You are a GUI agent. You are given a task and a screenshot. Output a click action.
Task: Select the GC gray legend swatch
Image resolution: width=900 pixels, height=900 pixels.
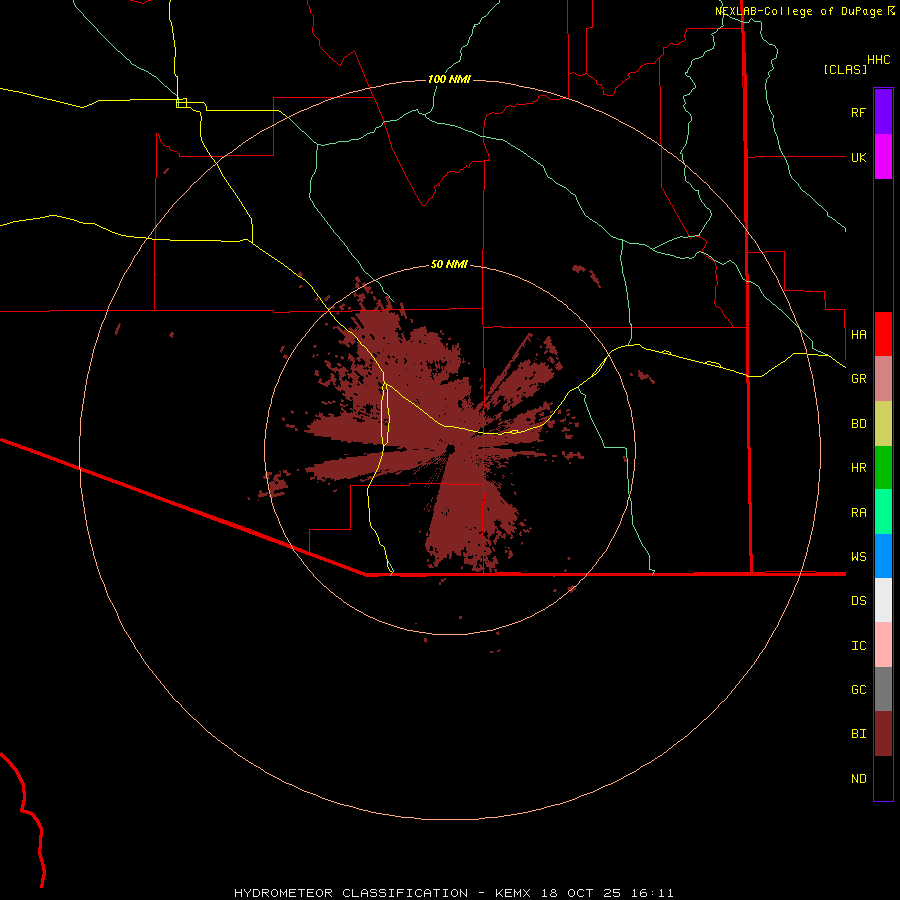883,689
